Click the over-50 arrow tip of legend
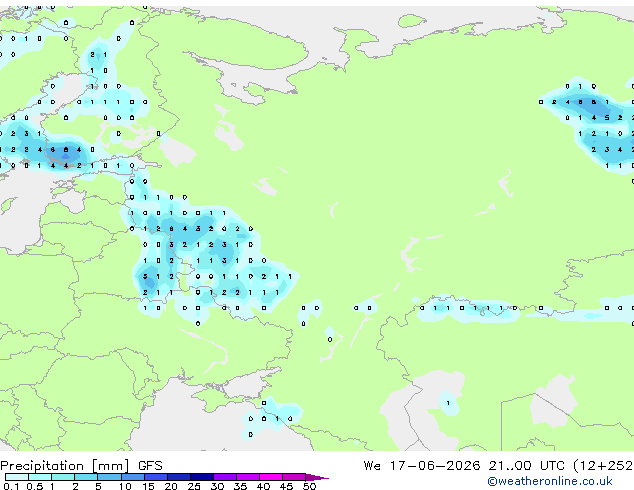 click(x=317, y=477)
